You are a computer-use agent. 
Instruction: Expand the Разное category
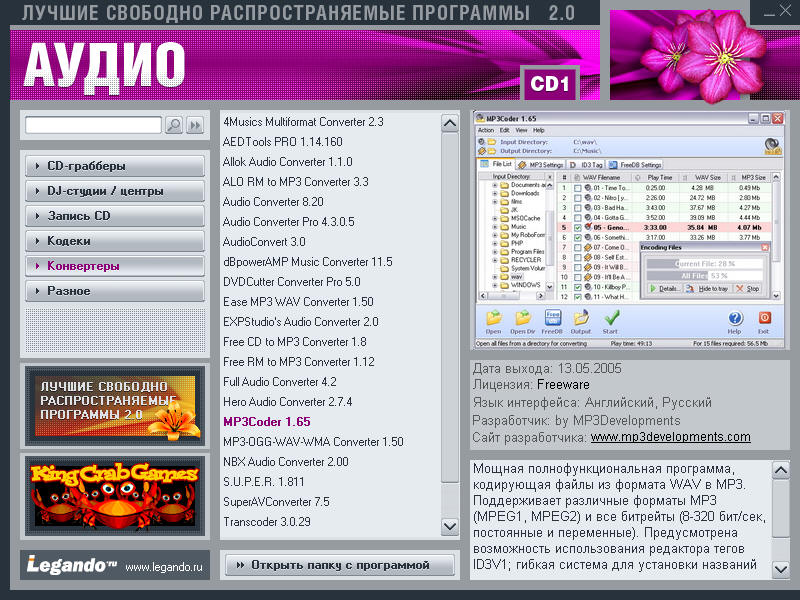coord(115,291)
